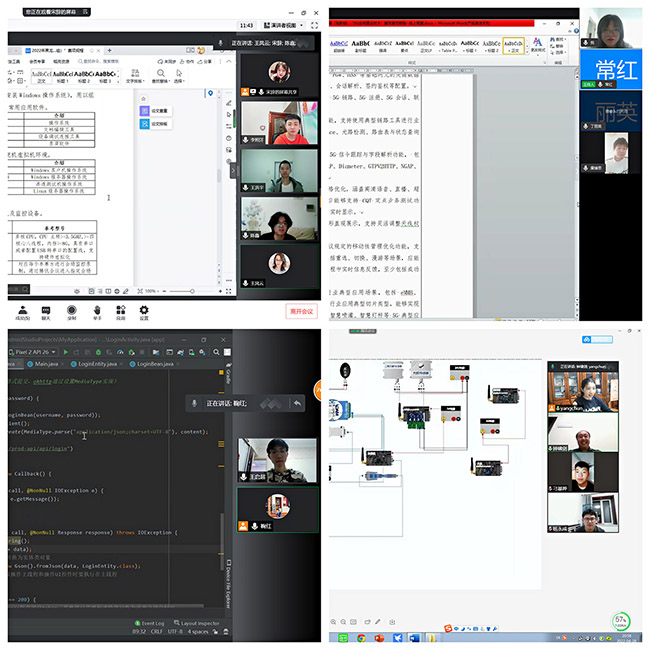This screenshot has height=650, width=650.
Task: Click the red Leave Meeting button
Action: tap(301, 311)
